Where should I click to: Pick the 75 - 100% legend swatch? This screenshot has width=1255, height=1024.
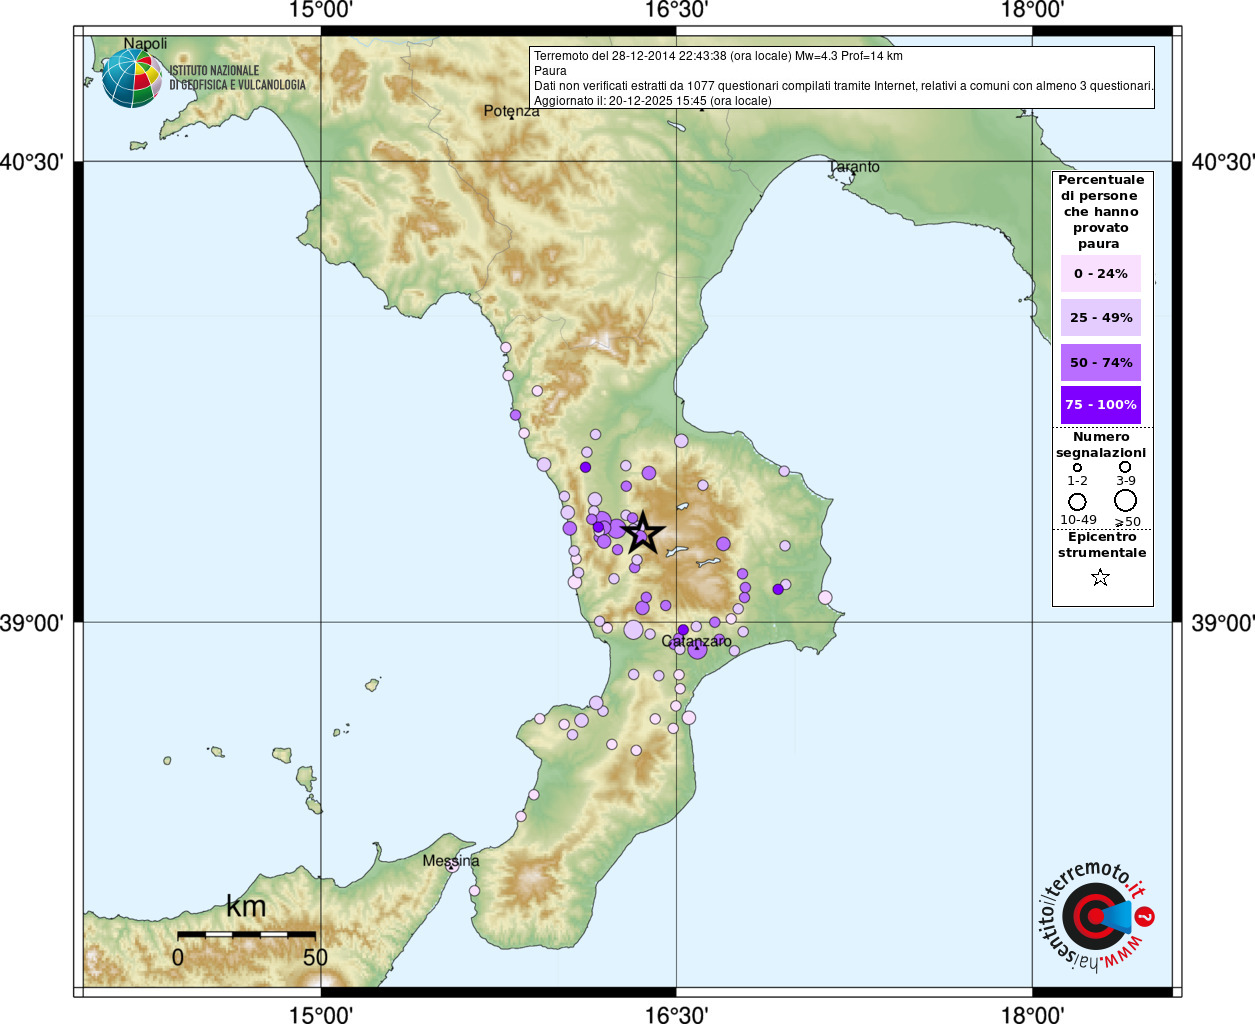click(1100, 405)
